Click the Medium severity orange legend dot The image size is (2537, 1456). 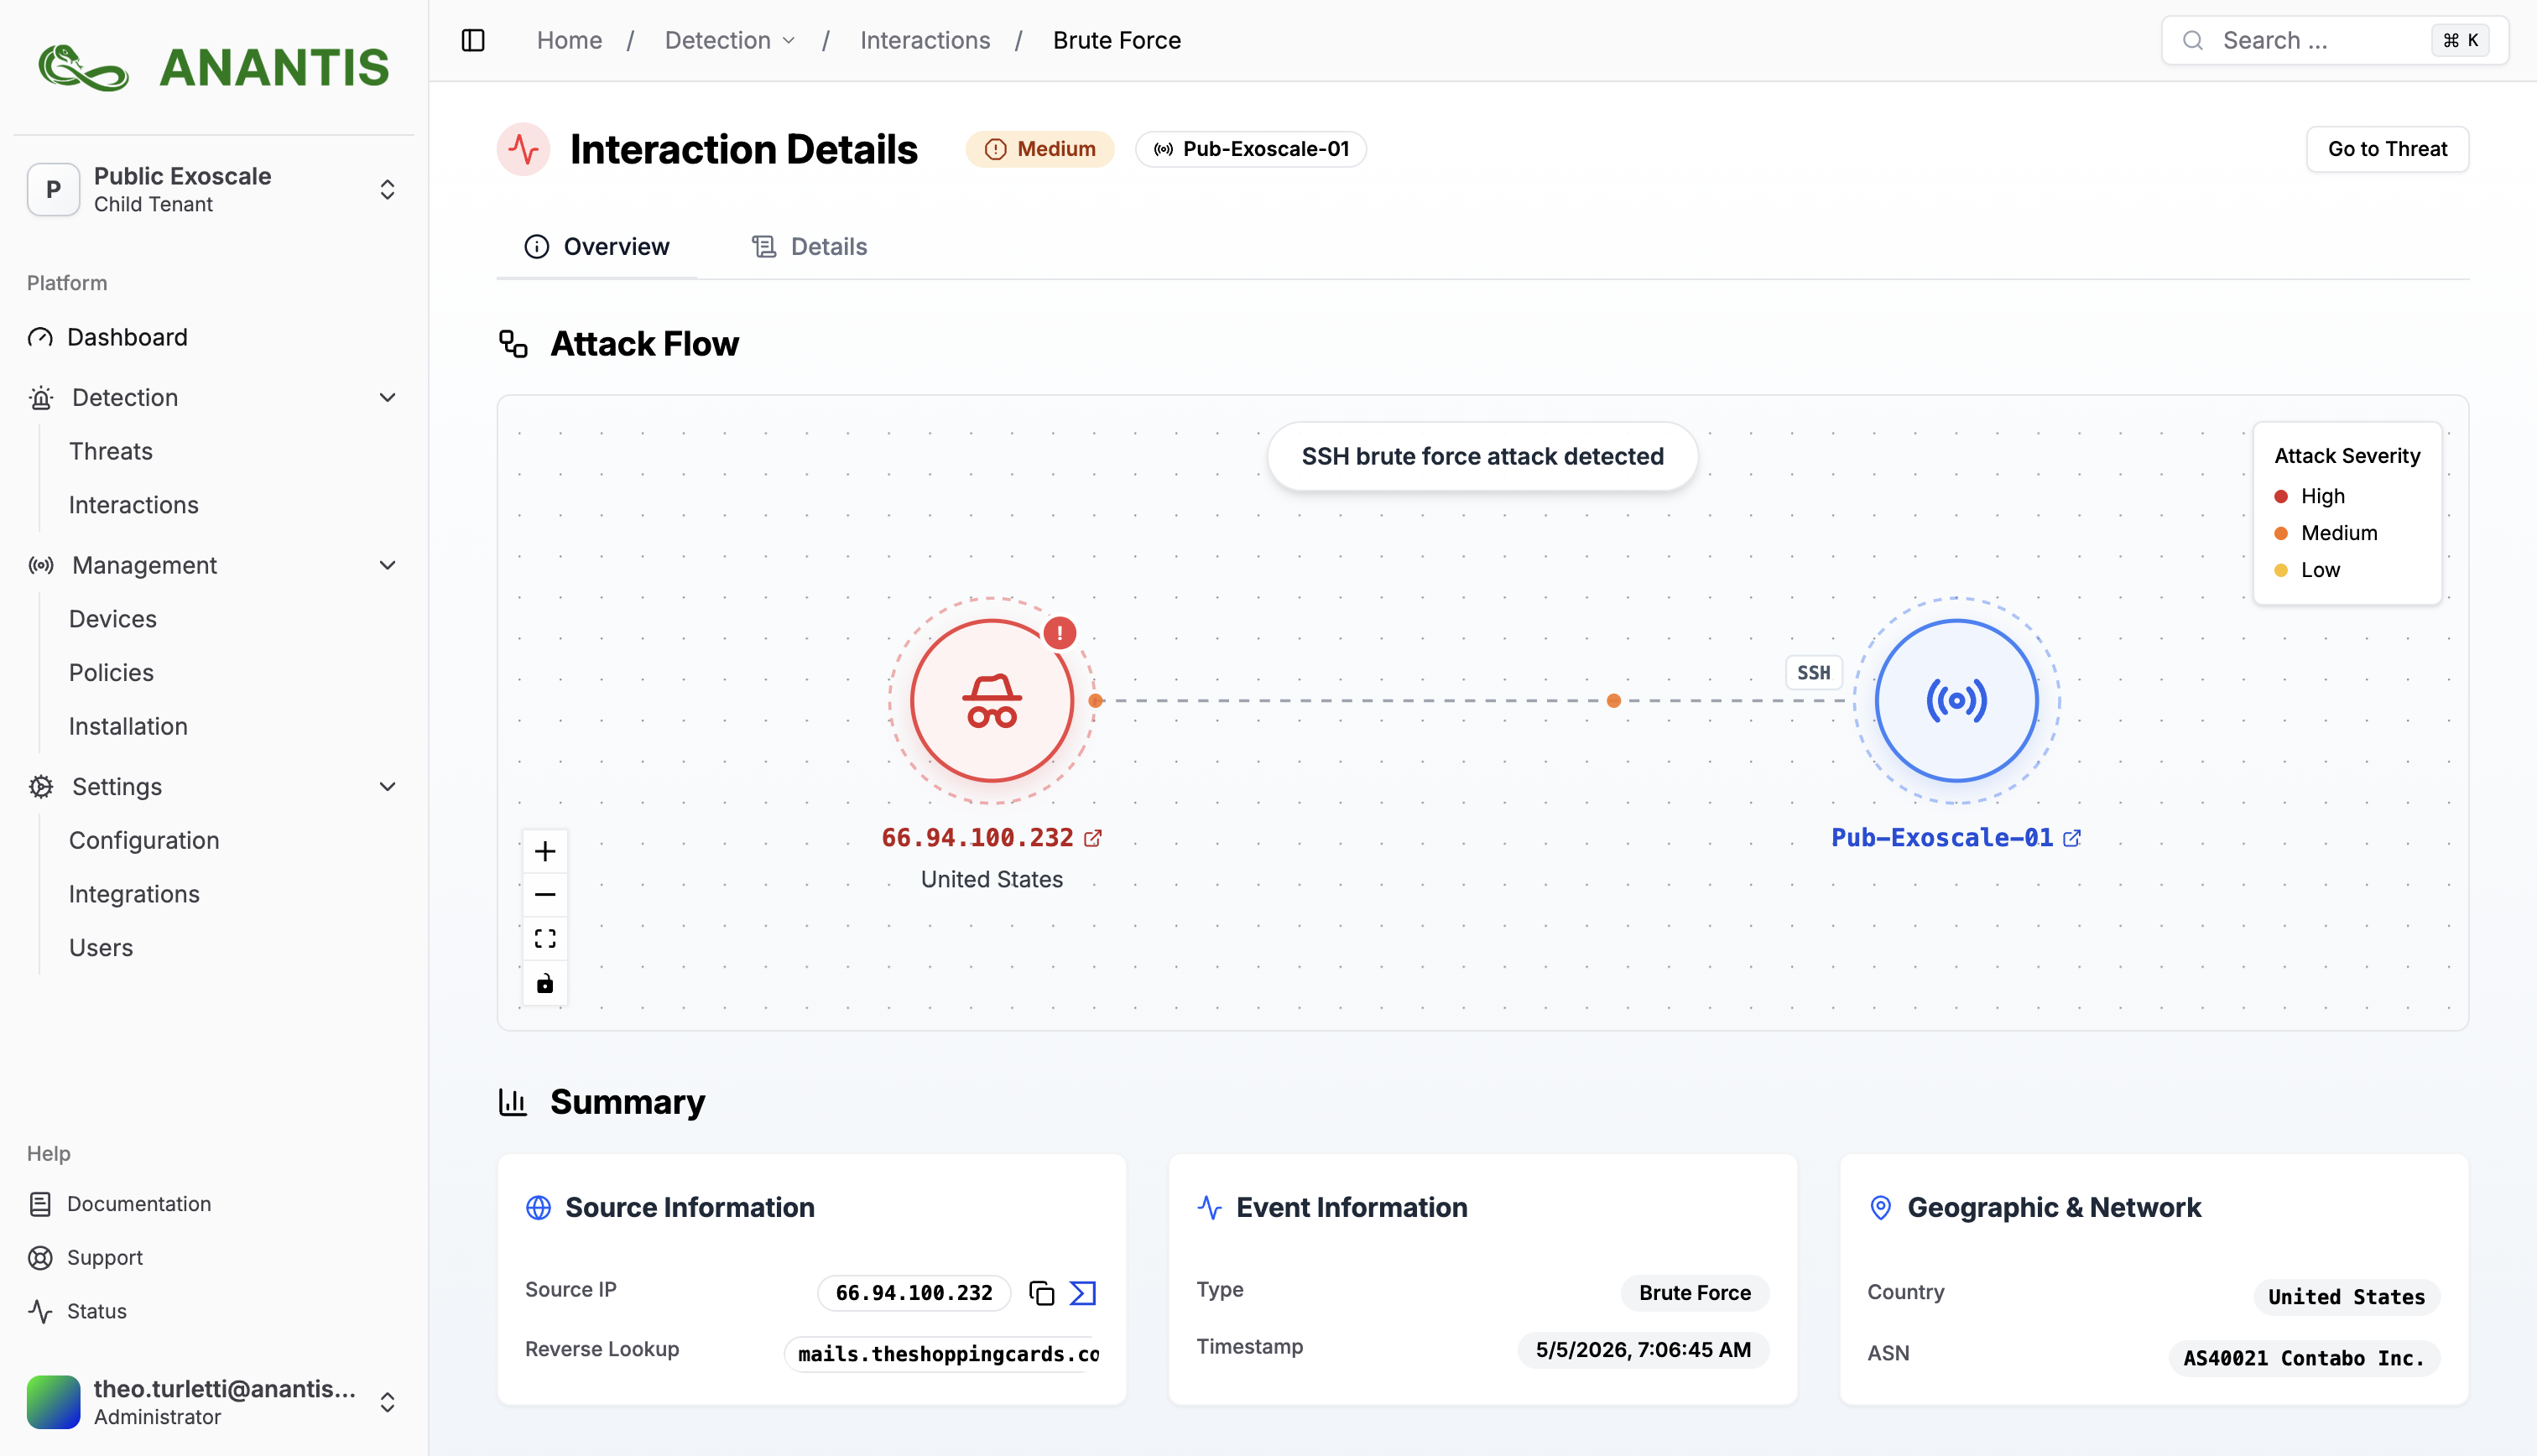point(2281,533)
